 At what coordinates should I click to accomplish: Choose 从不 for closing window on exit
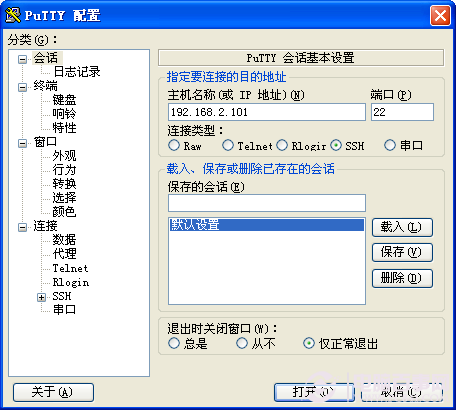(x=242, y=343)
